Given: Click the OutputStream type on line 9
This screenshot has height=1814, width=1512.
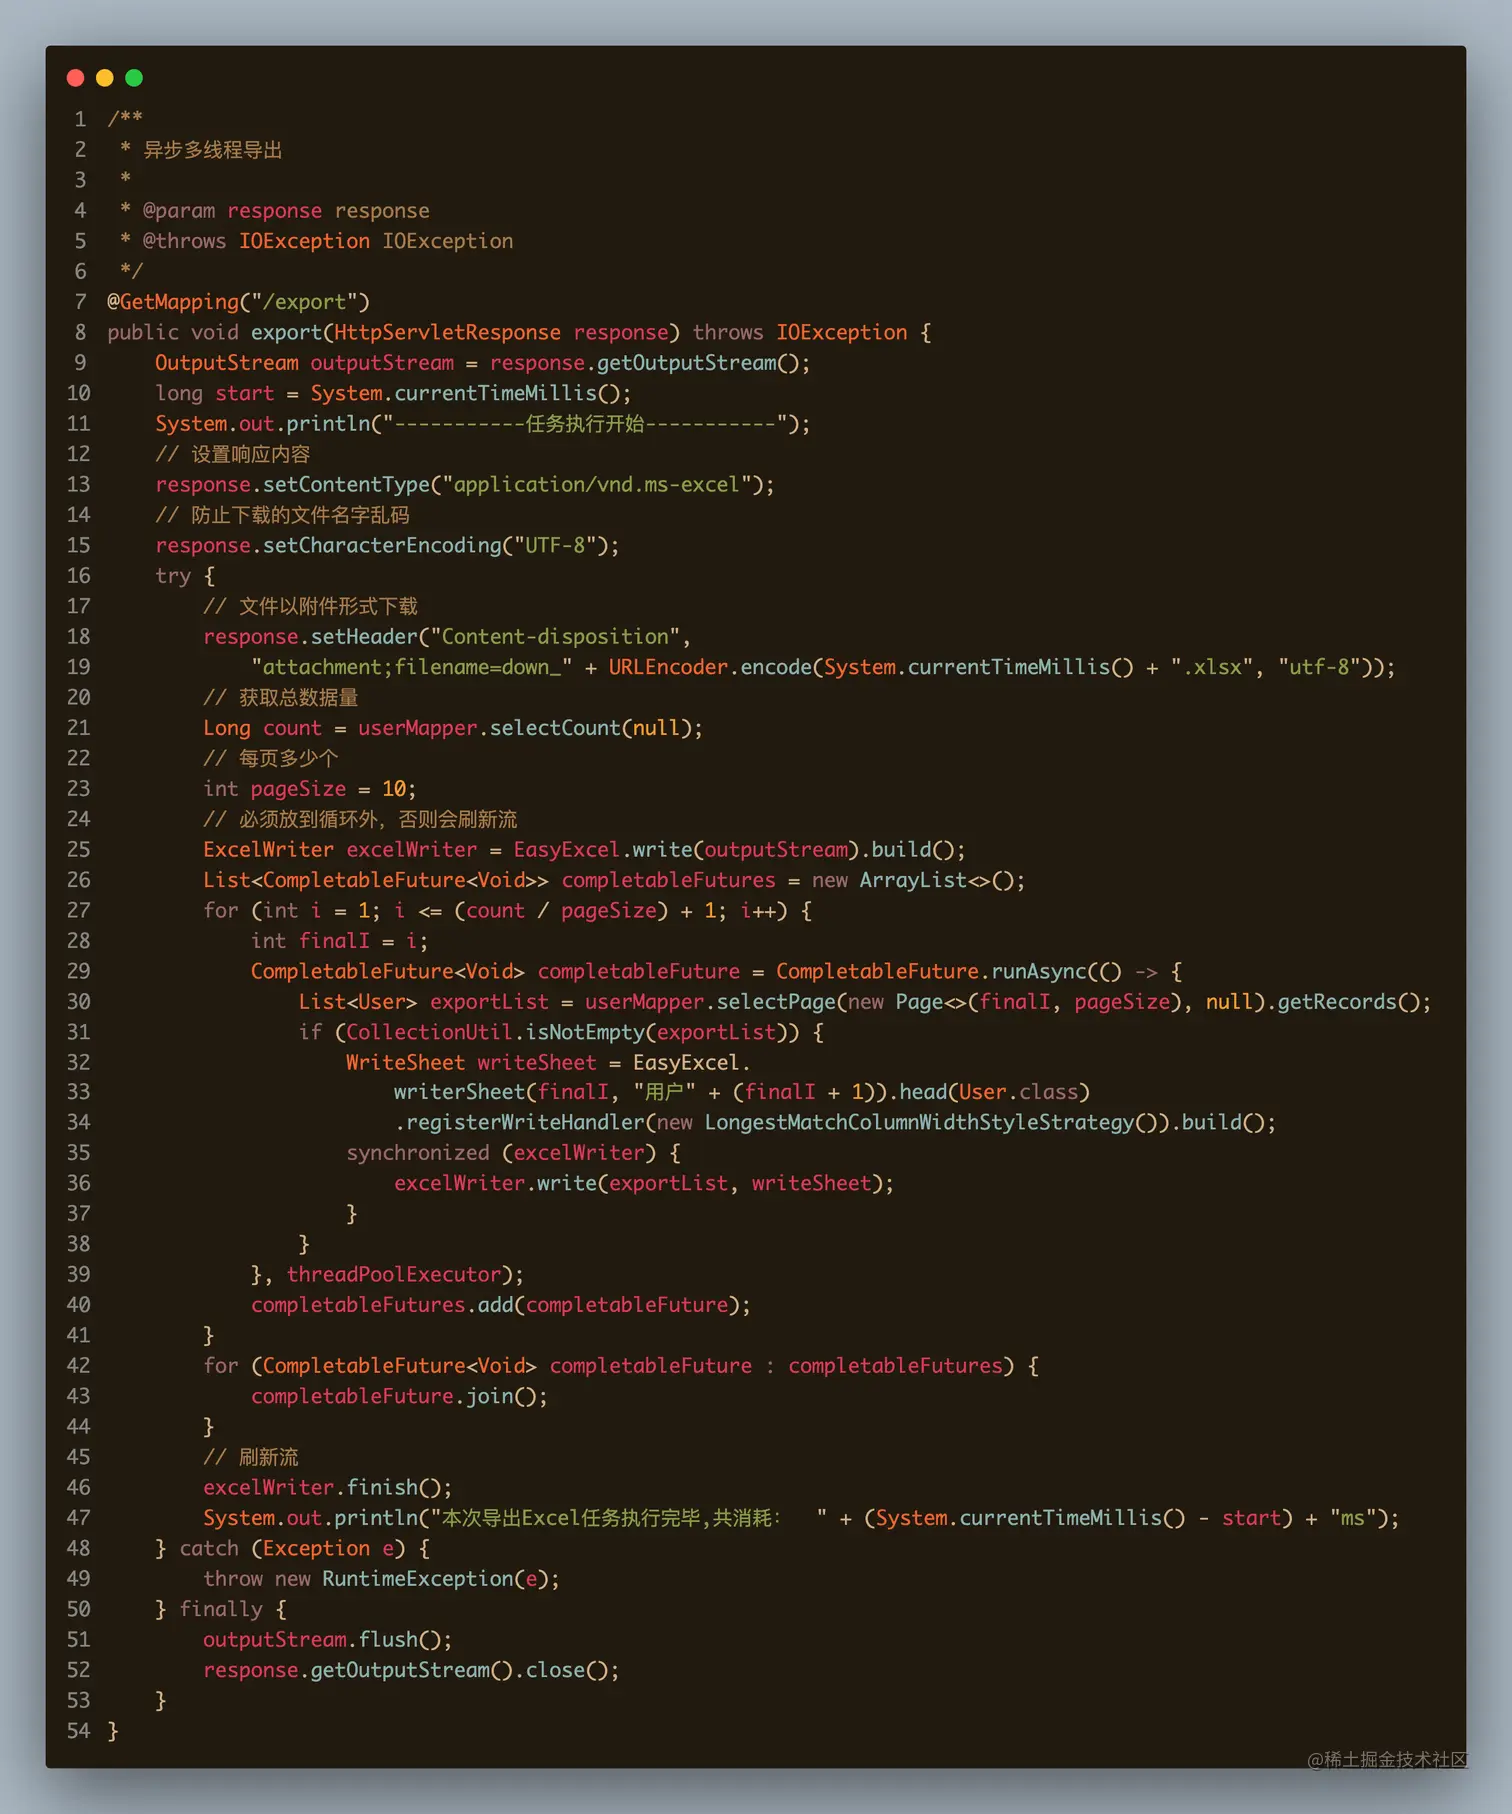Looking at the screenshot, I should [x=227, y=363].
